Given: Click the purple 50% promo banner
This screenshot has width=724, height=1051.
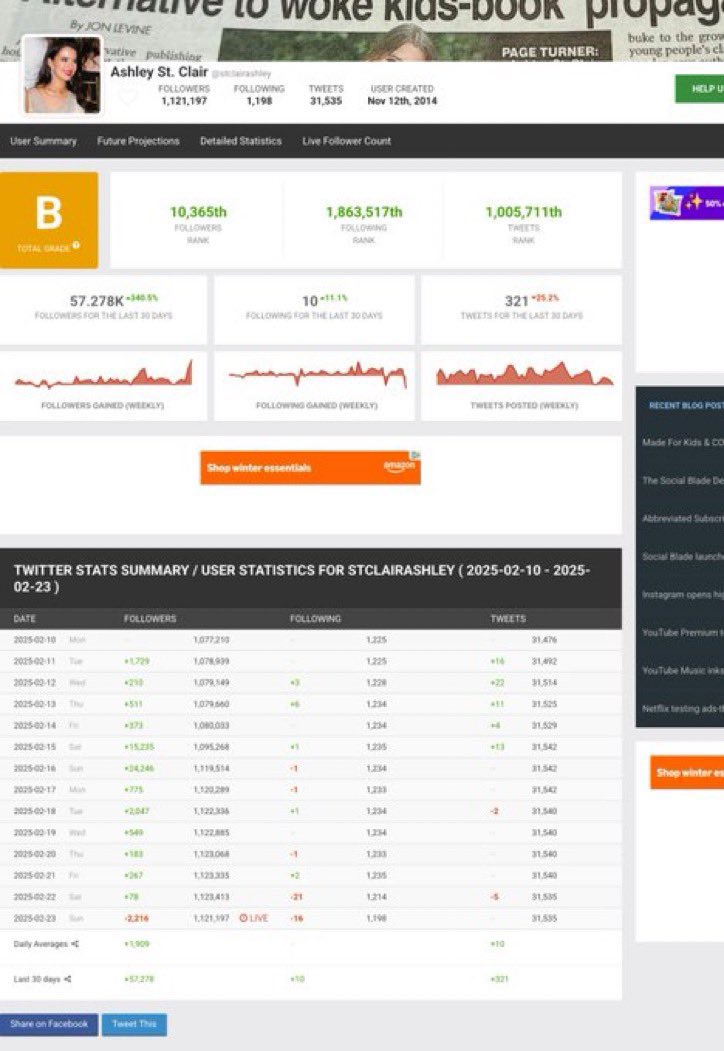Looking at the screenshot, I should click(x=687, y=202).
